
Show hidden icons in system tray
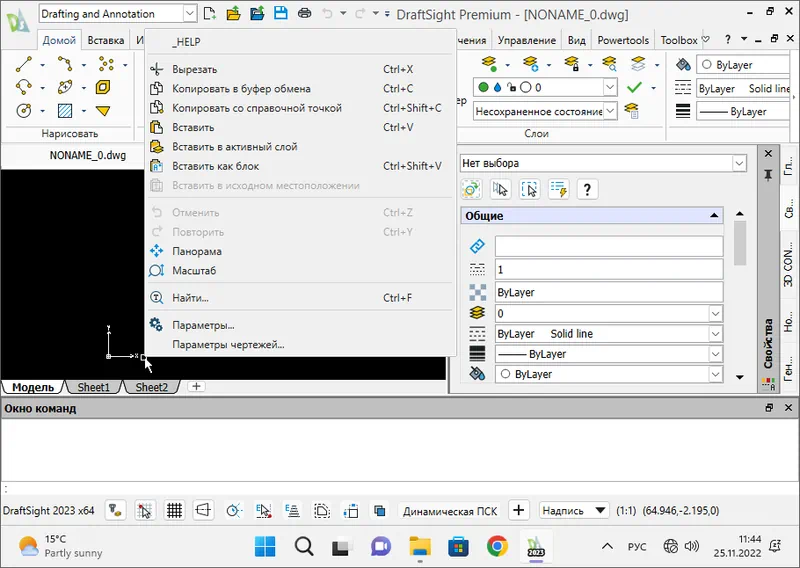coord(607,547)
